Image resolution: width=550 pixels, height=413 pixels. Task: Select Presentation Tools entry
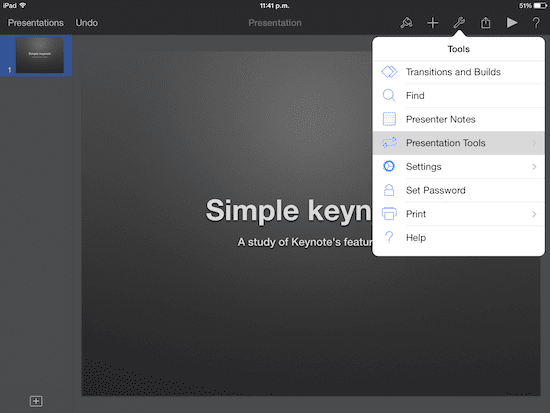click(458, 143)
